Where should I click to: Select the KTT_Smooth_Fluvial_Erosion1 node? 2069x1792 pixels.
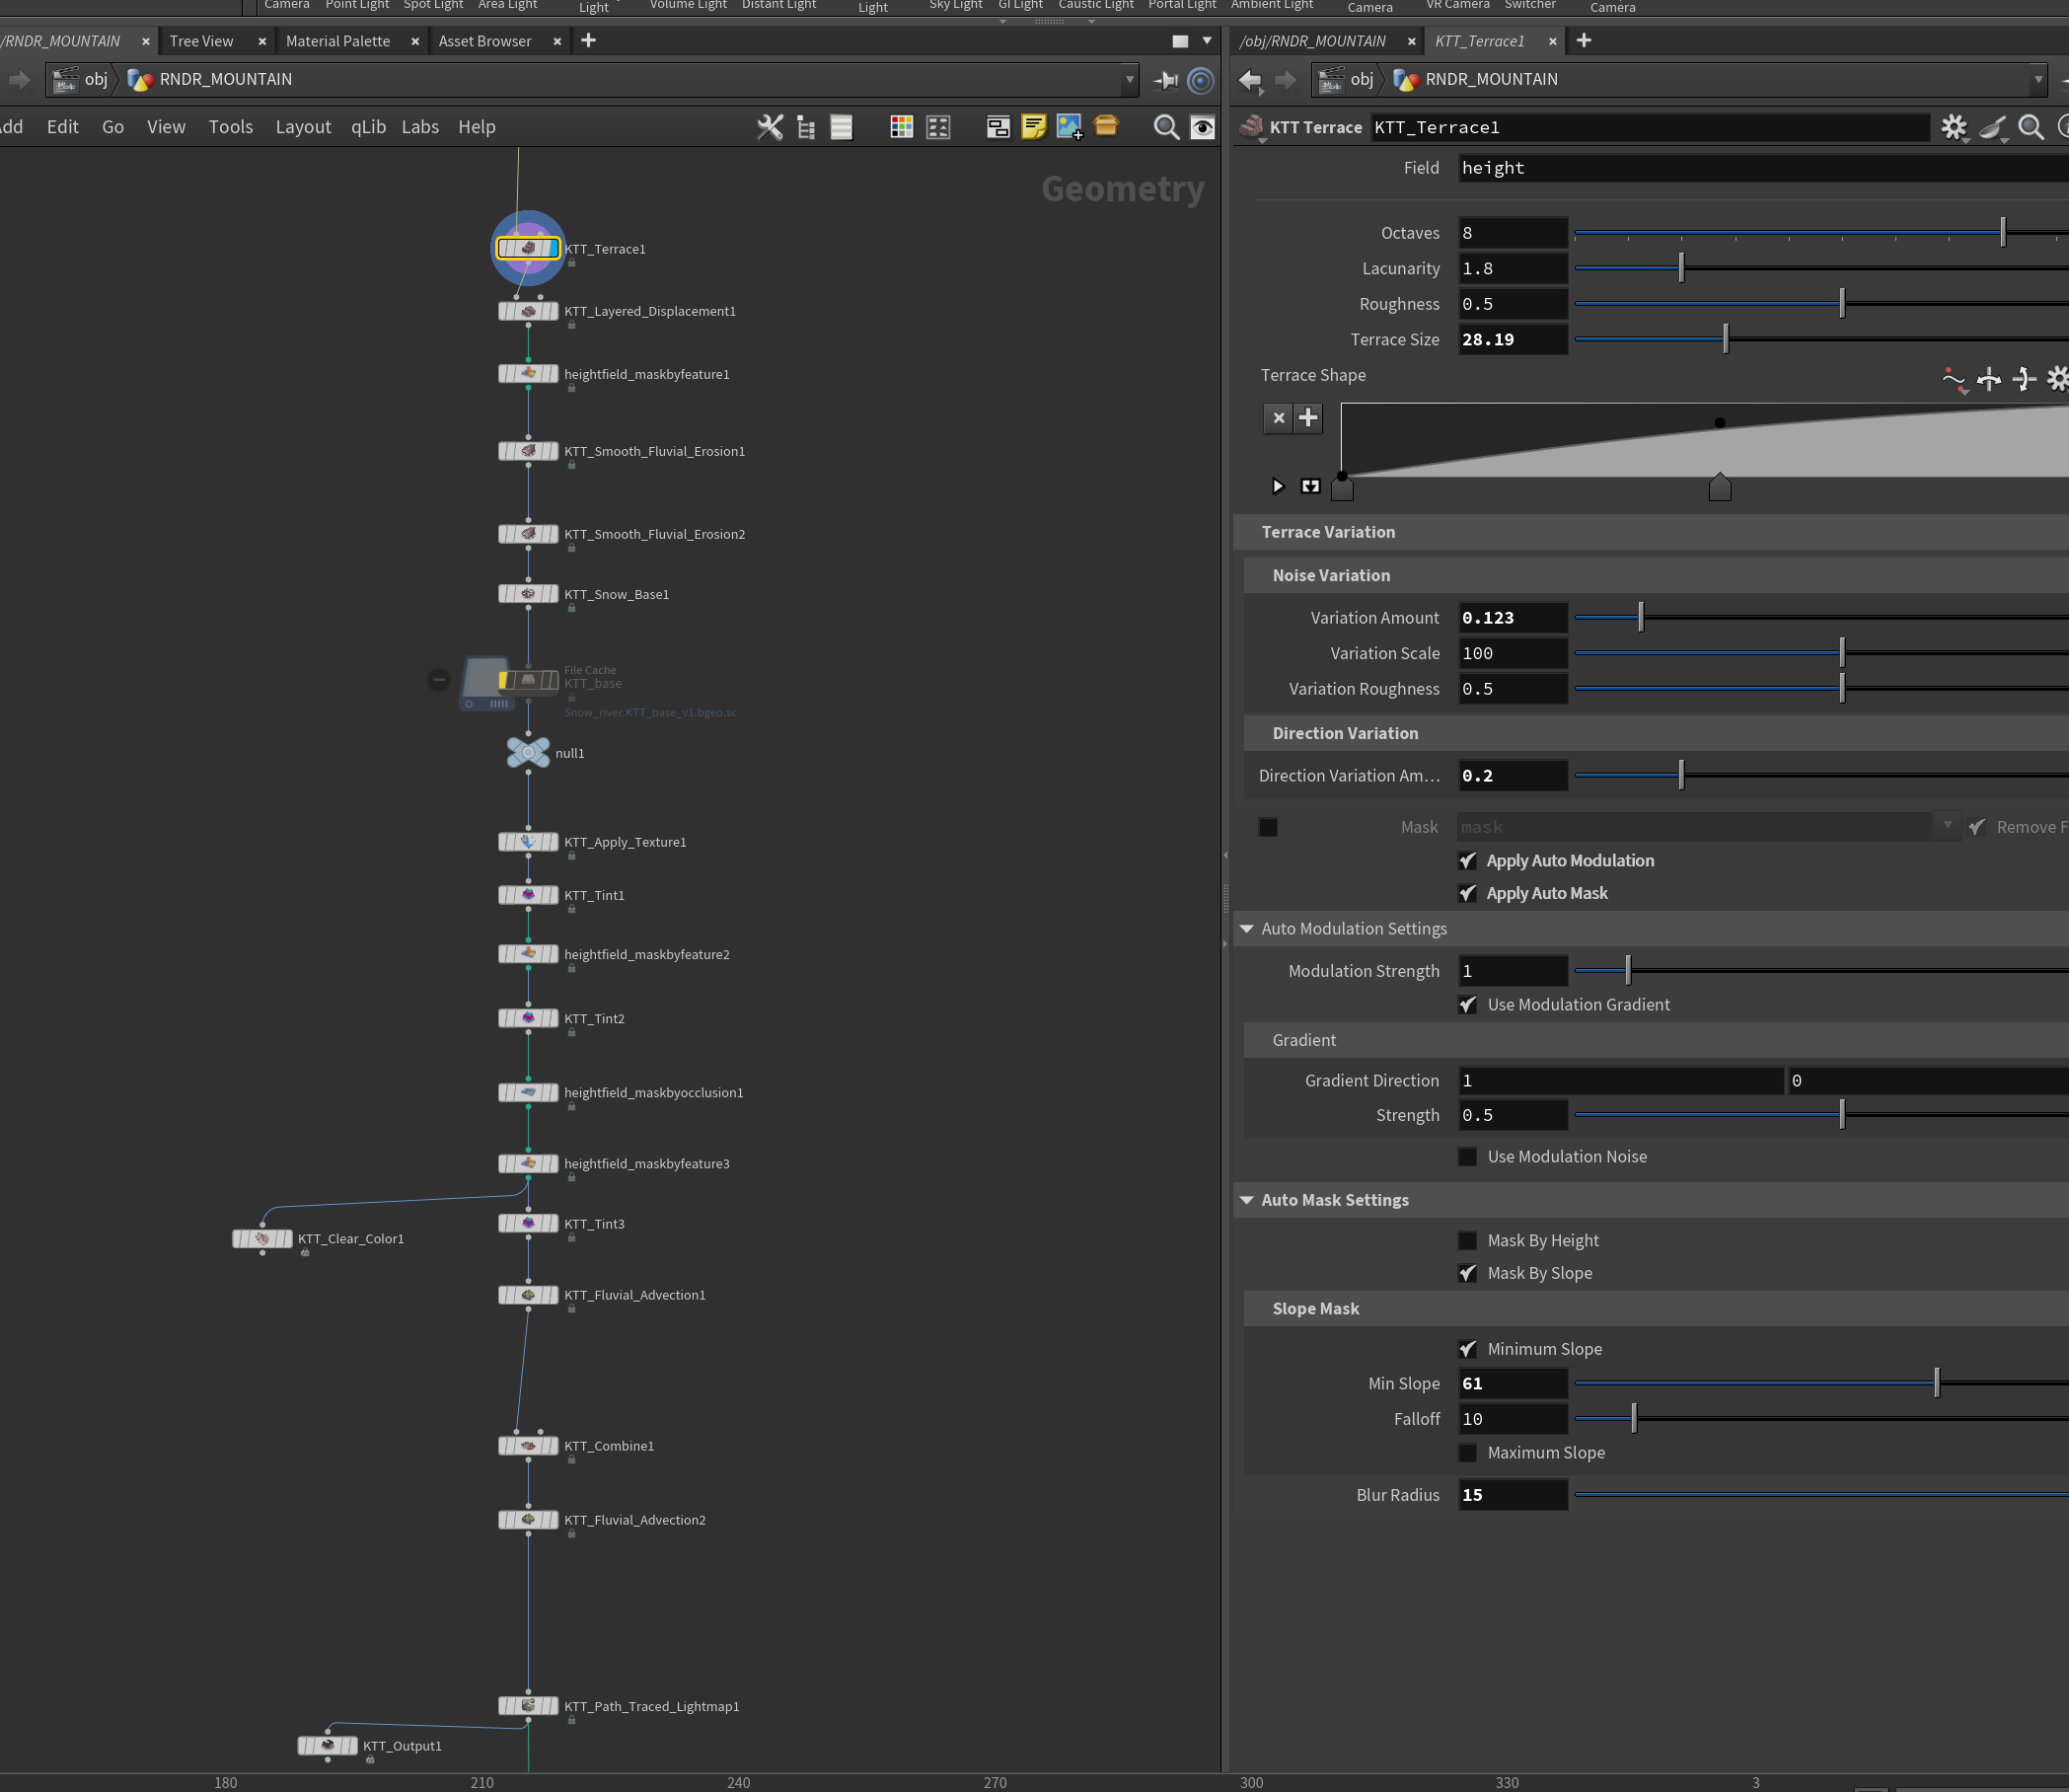528,451
